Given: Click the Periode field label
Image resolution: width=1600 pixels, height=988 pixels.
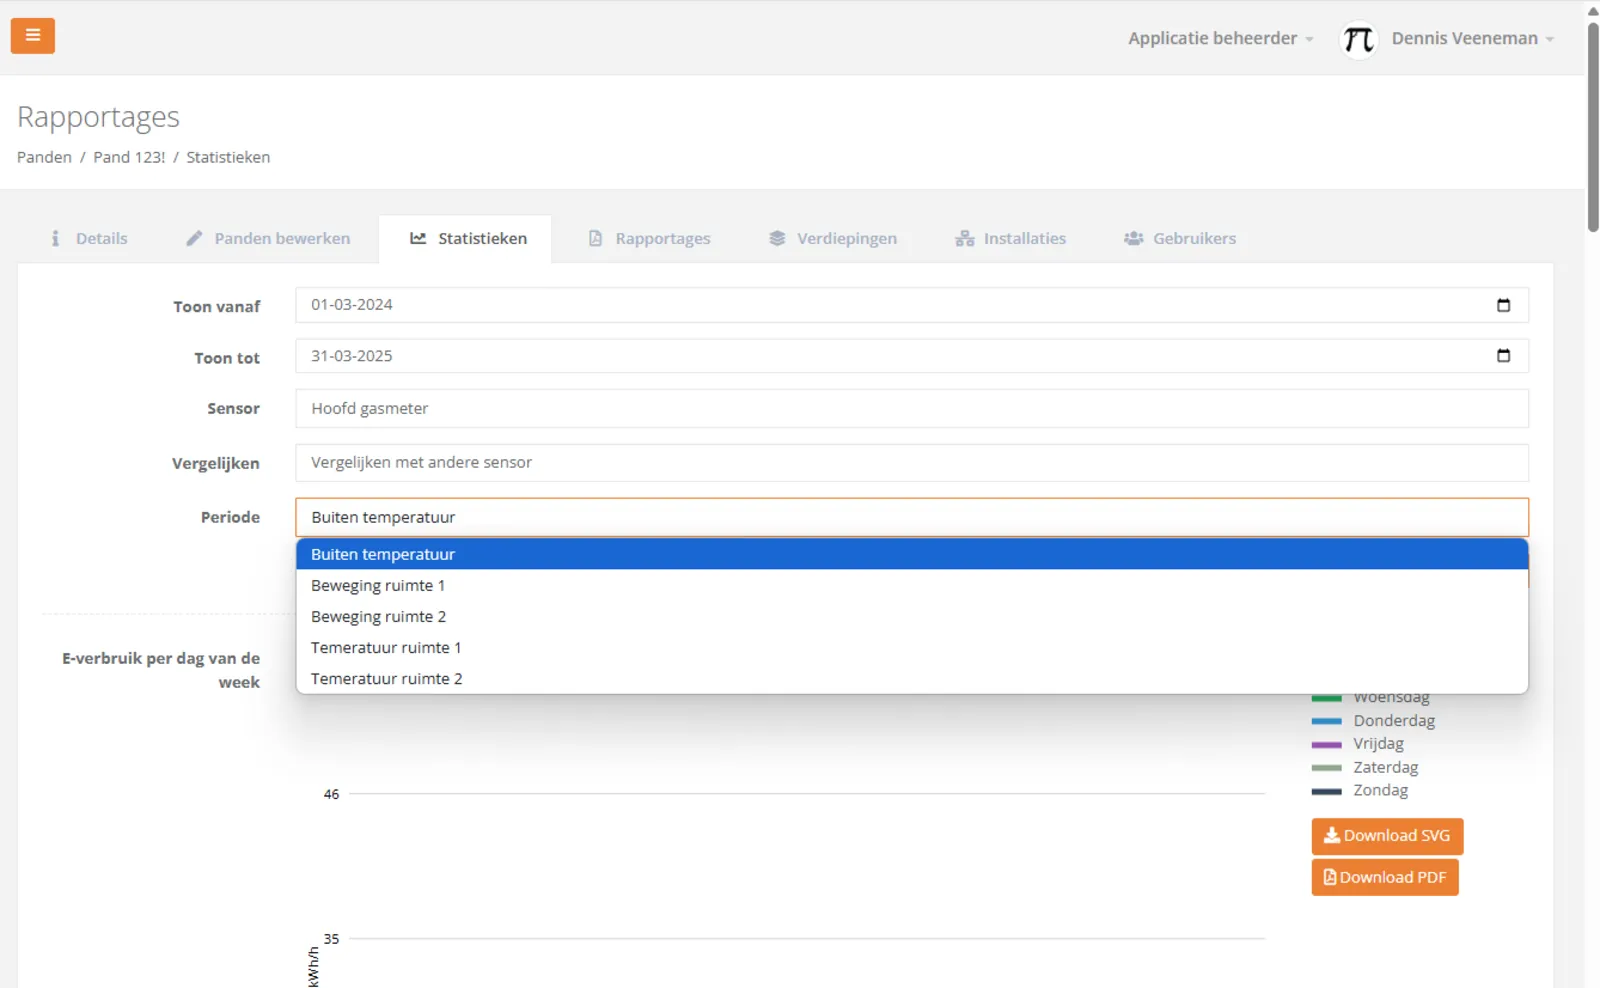Looking at the screenshot, I should 230,517.
